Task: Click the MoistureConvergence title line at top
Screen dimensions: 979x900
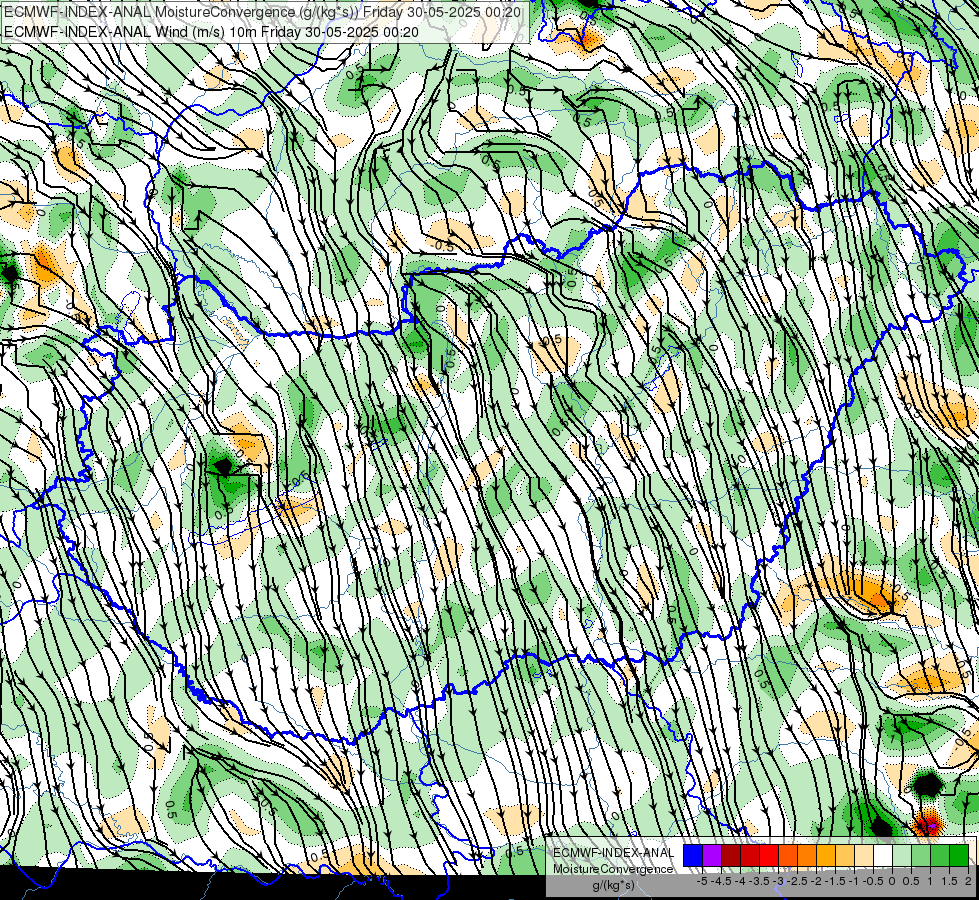Action: point(262,12)
